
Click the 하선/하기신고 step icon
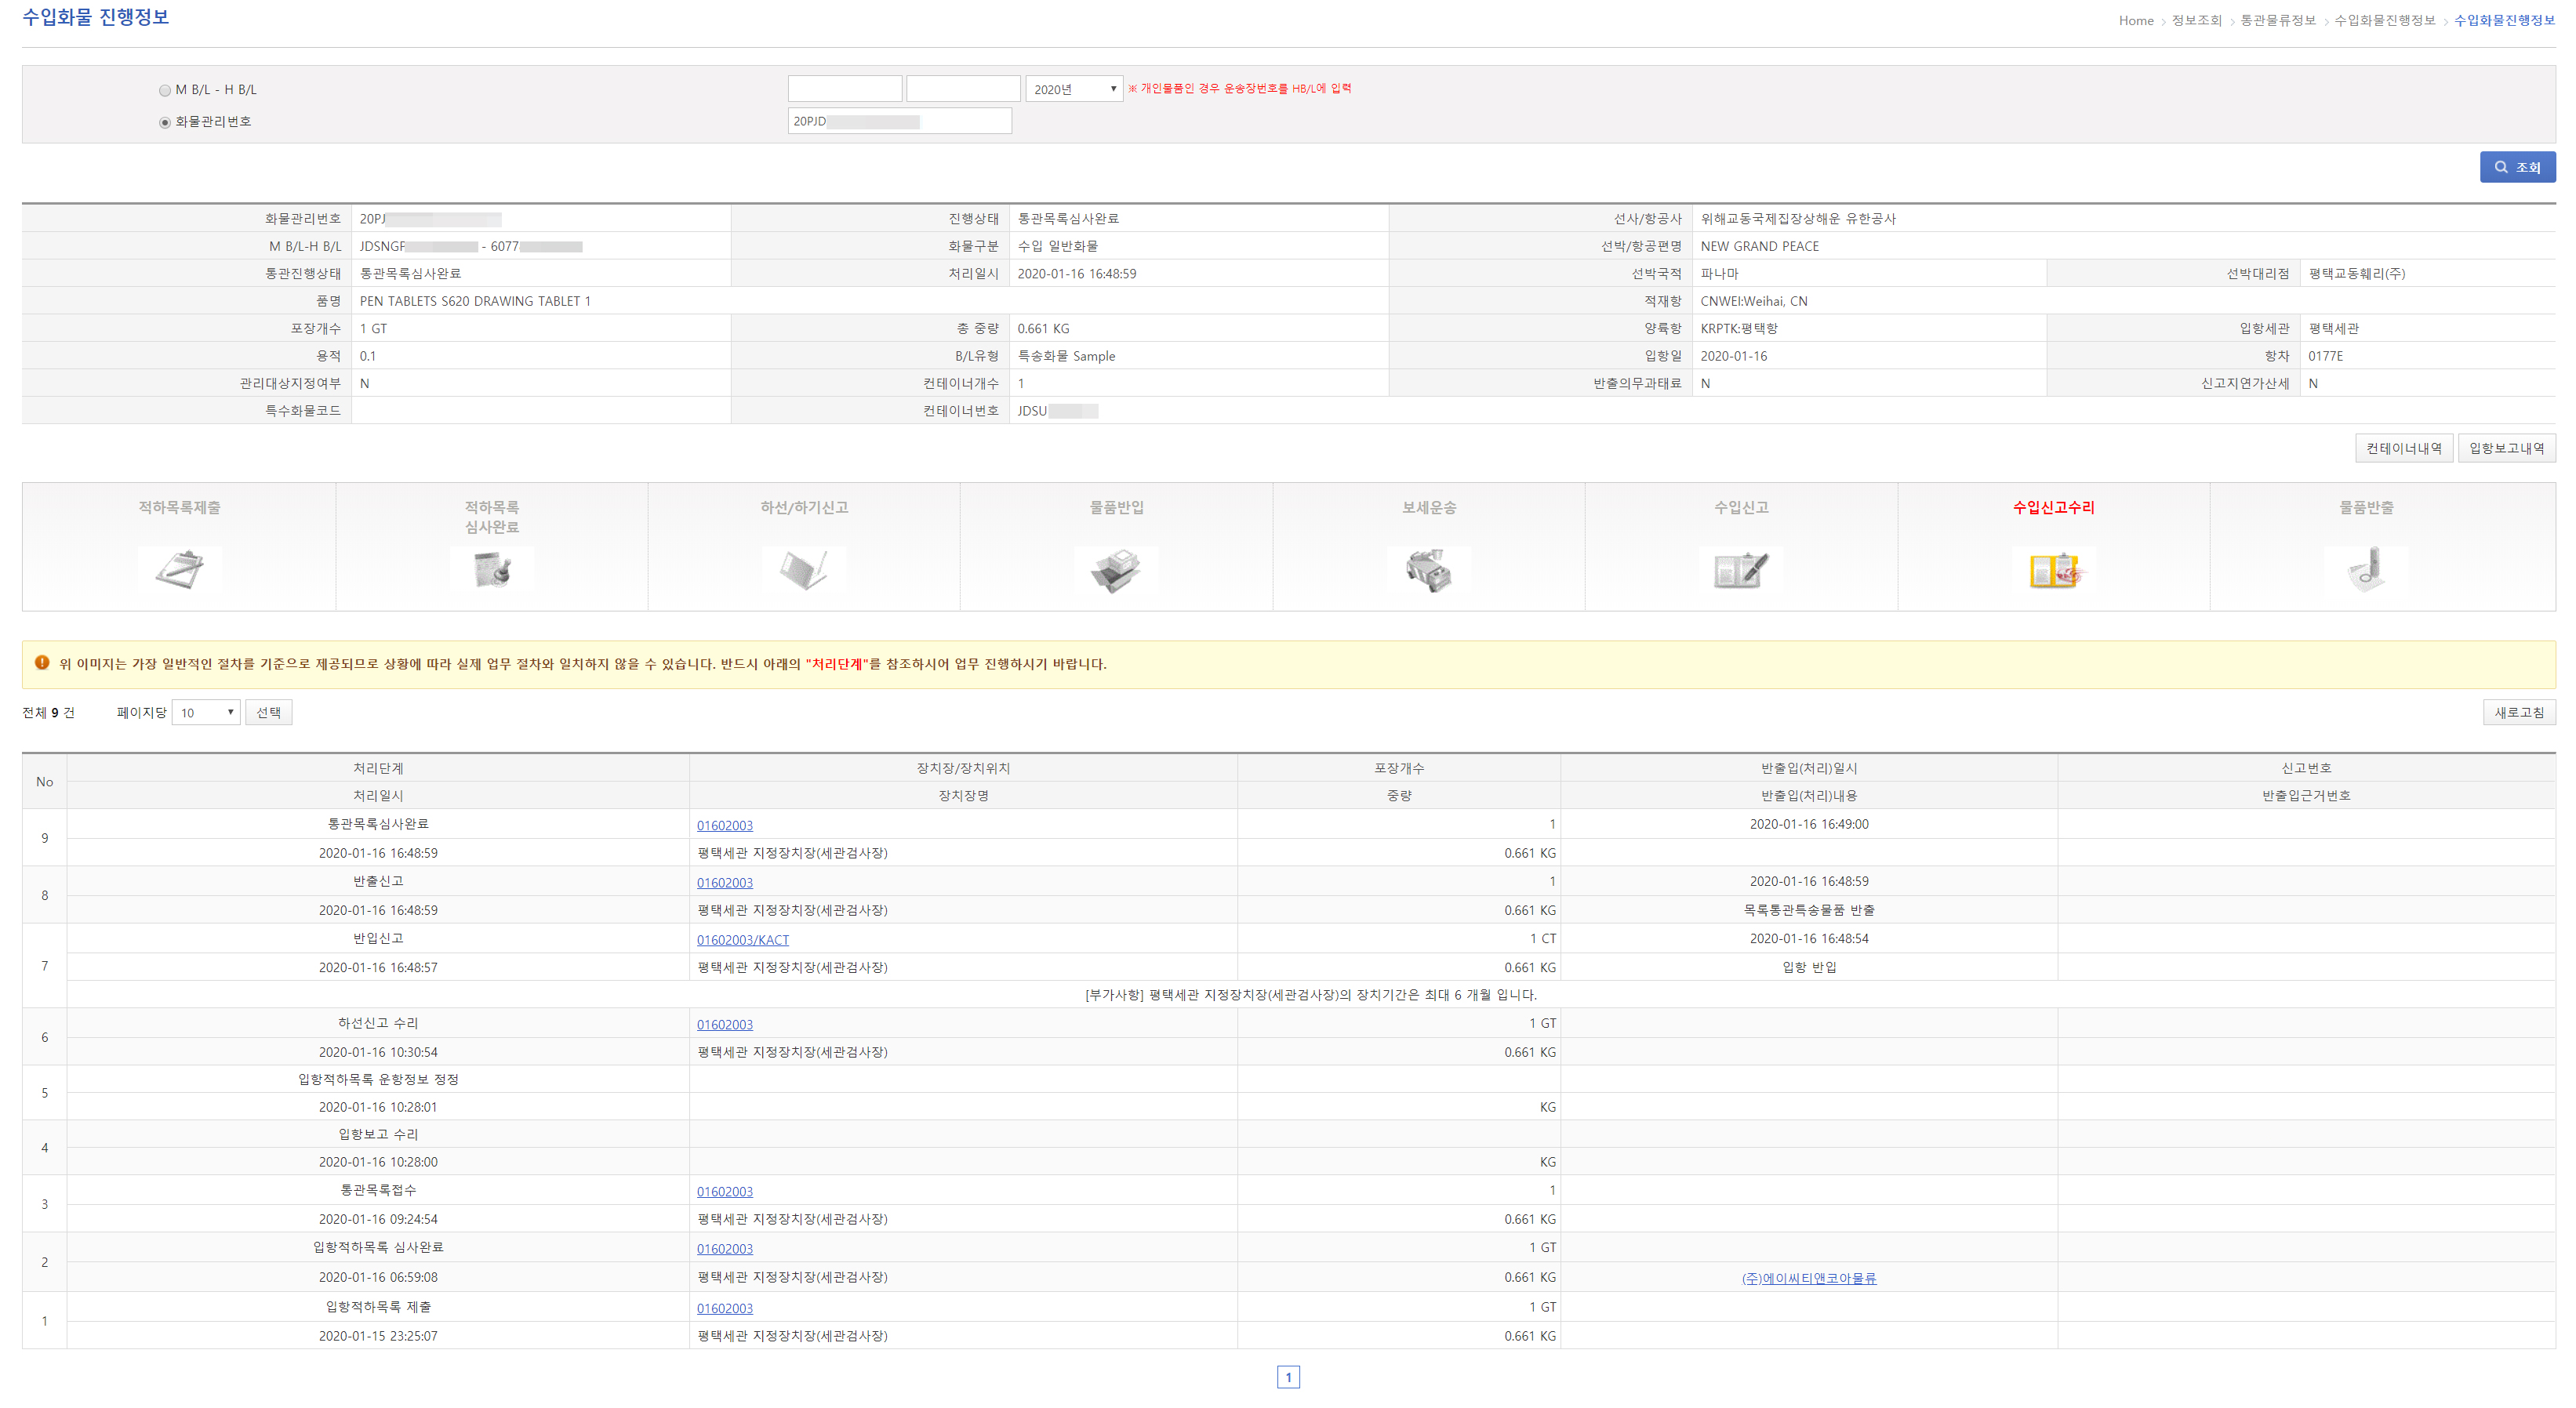804,570
